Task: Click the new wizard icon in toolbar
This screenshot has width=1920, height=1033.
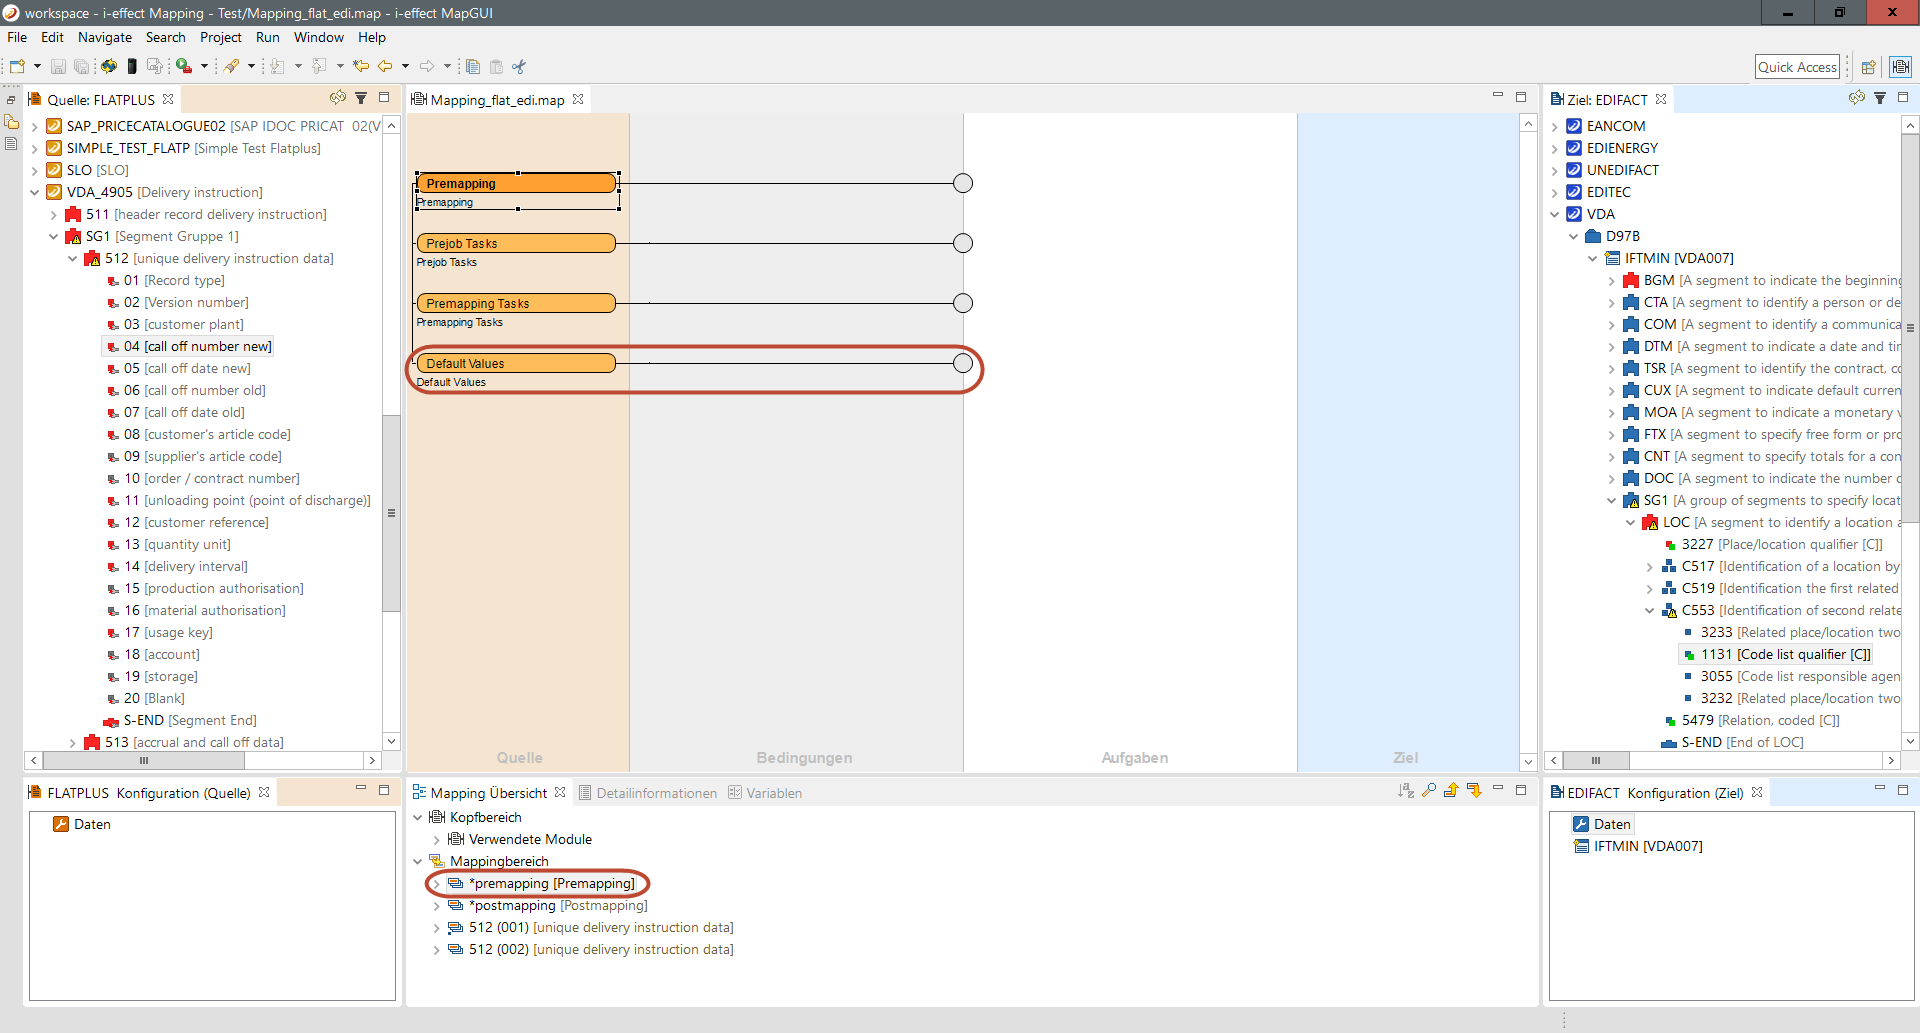Action: click(x=17, y=67)
